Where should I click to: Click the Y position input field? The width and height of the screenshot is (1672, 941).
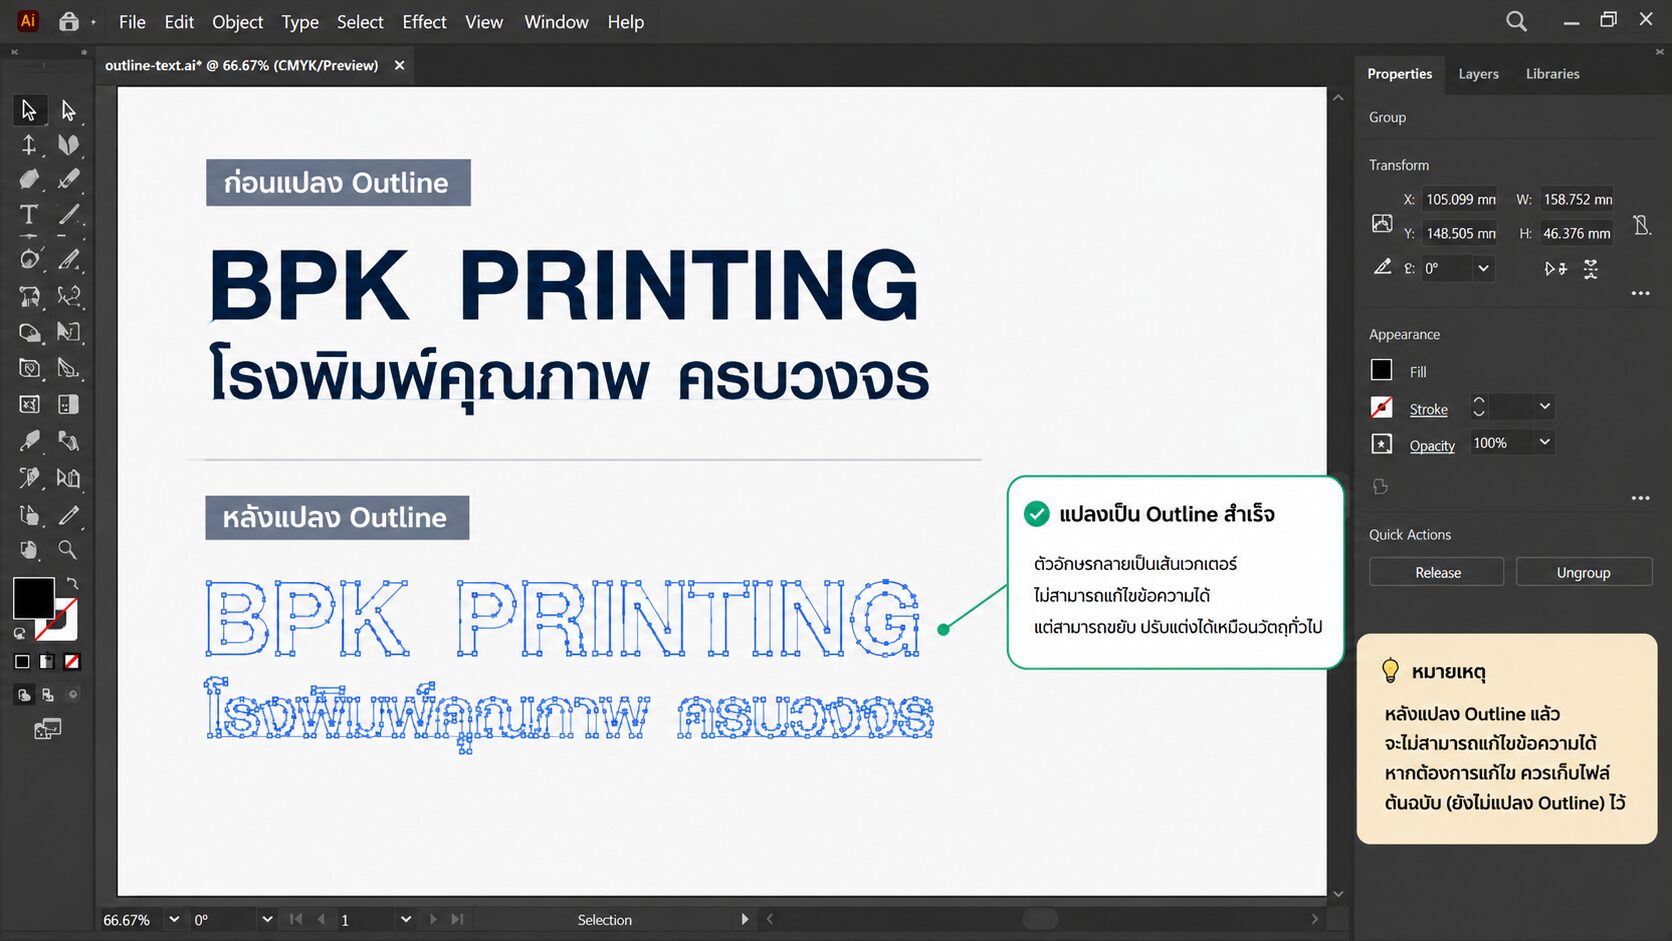pyautogui.click(x=1460, y=233)
